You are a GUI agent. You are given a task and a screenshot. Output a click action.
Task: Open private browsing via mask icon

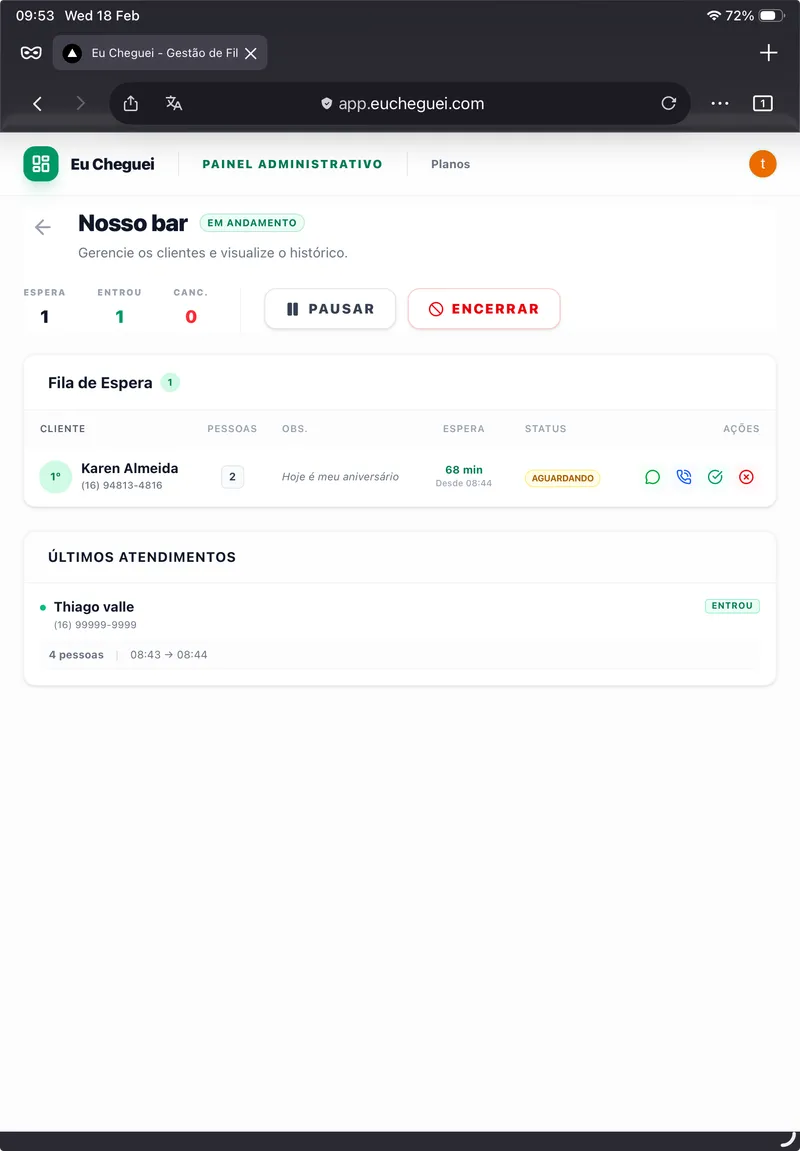pyautogui.click(x=28, y=52)
